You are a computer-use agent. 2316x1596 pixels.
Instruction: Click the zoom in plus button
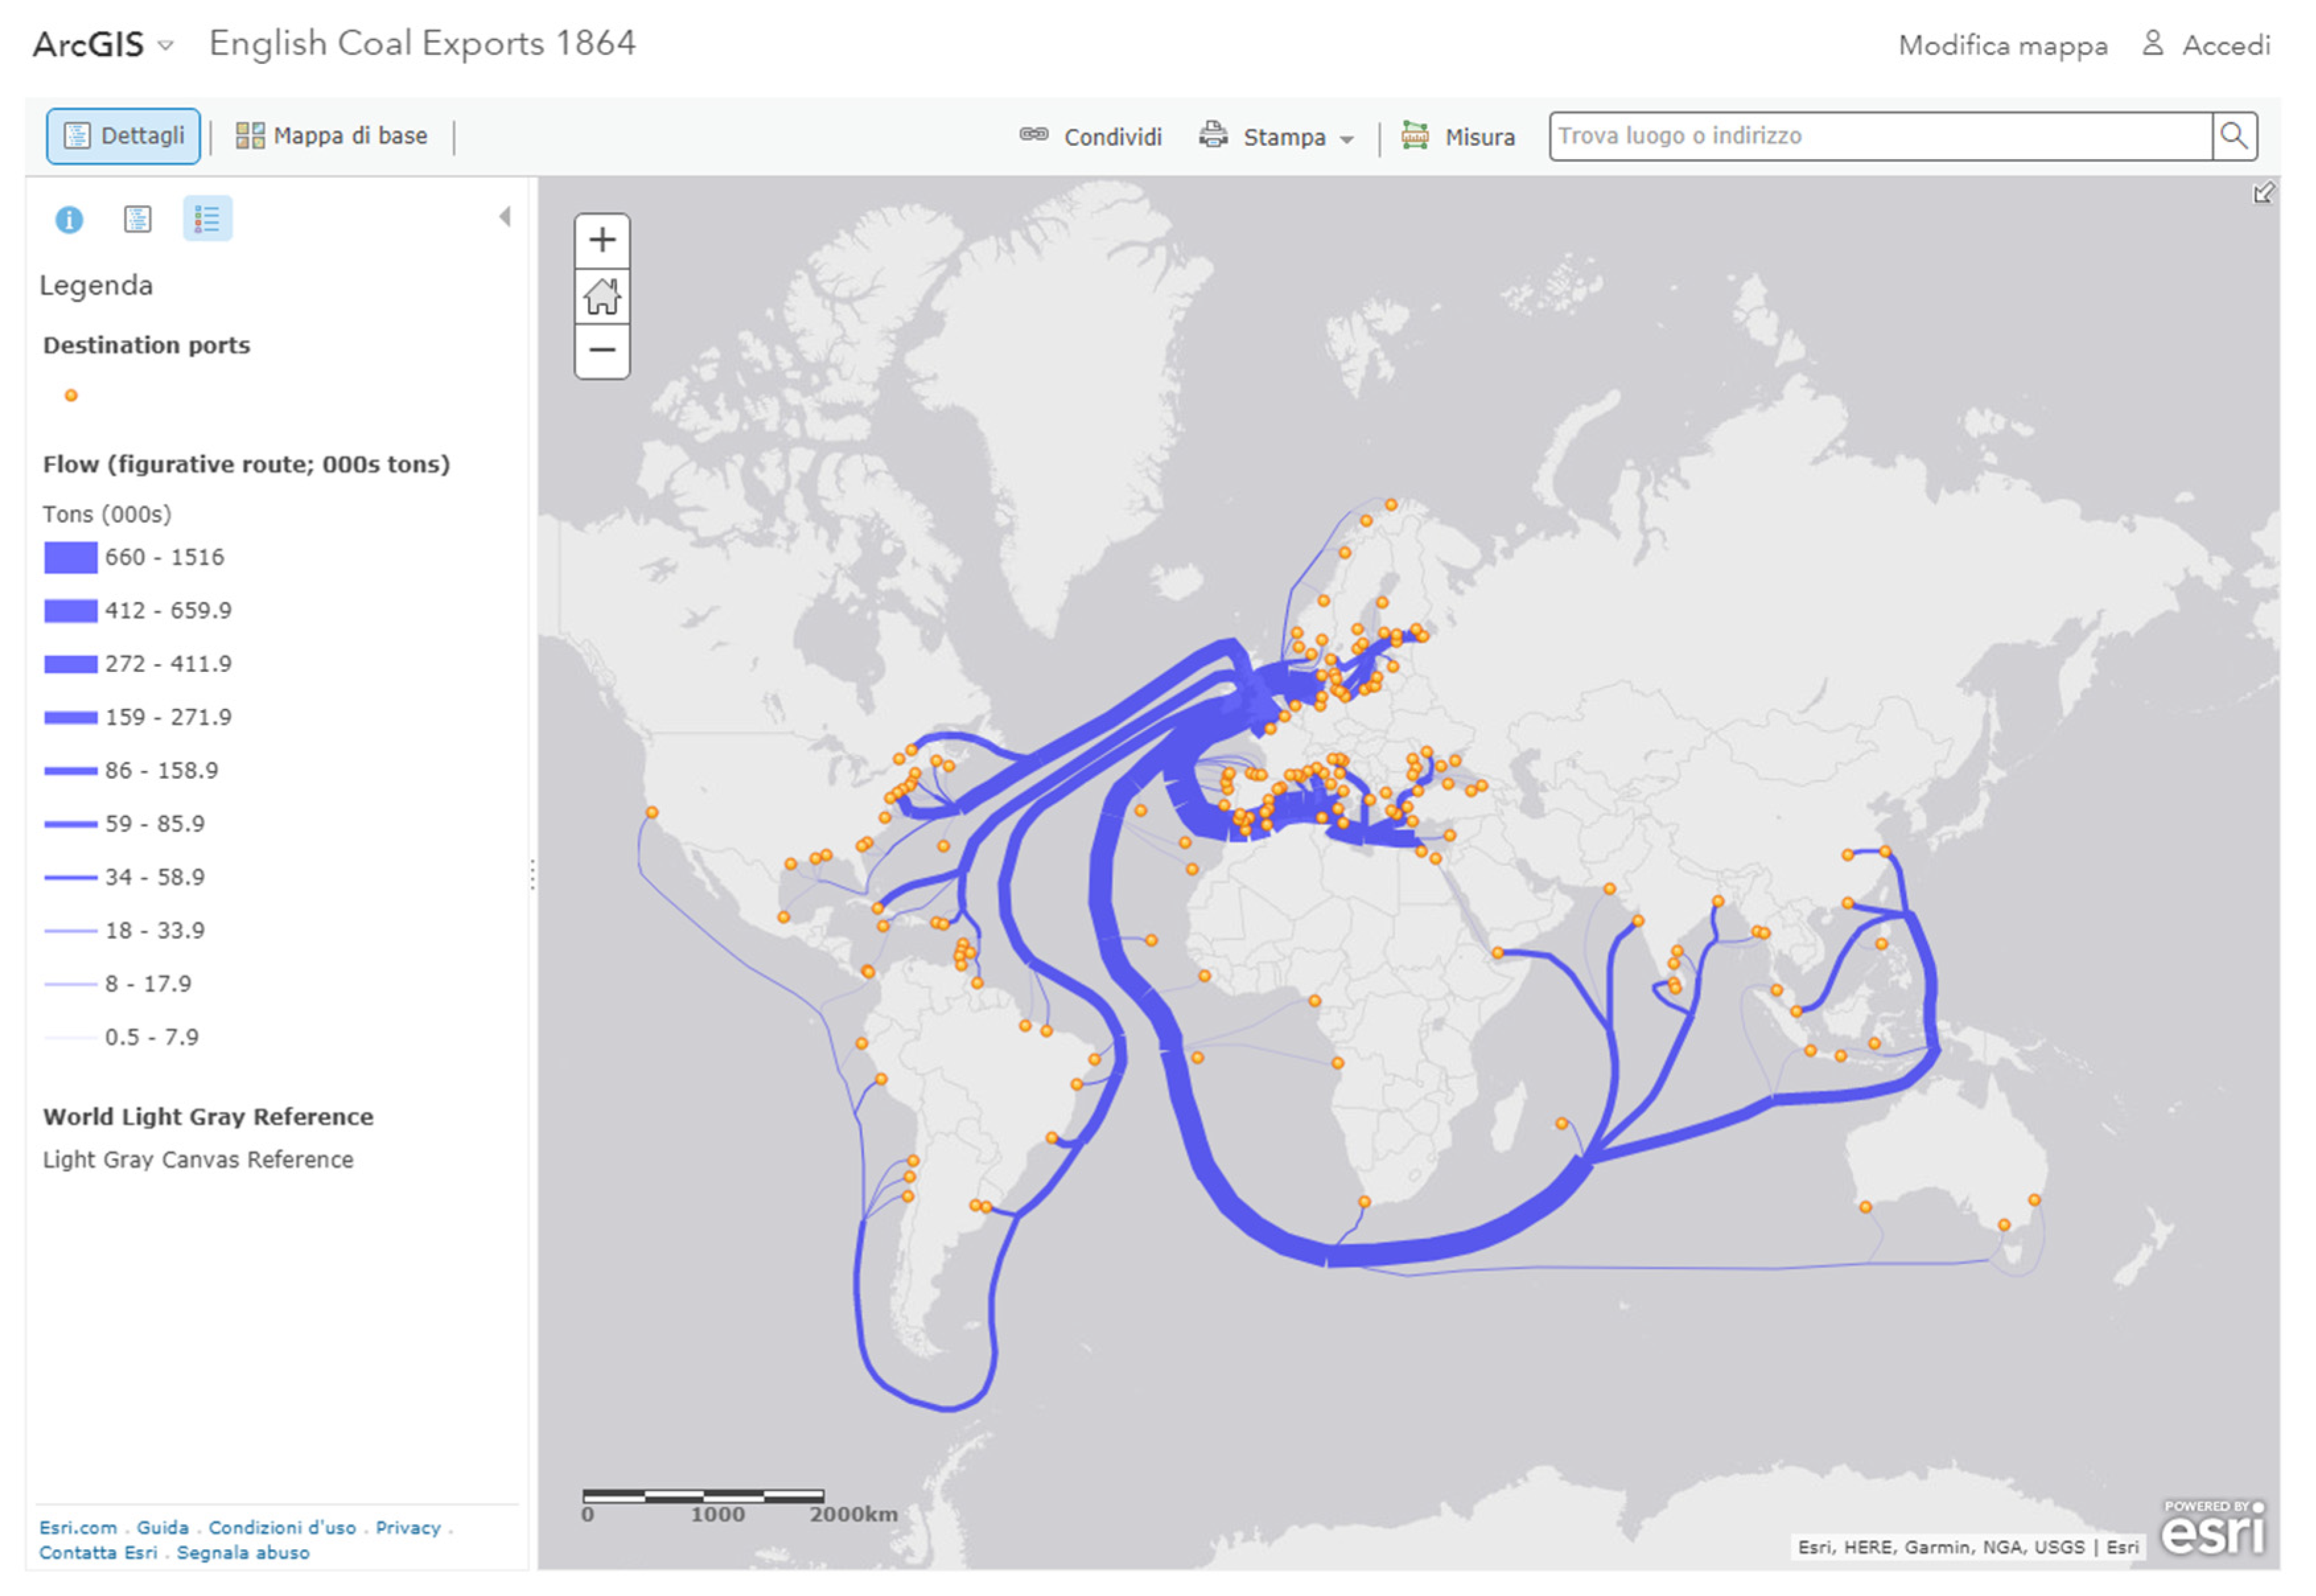[x=602, y=240]
